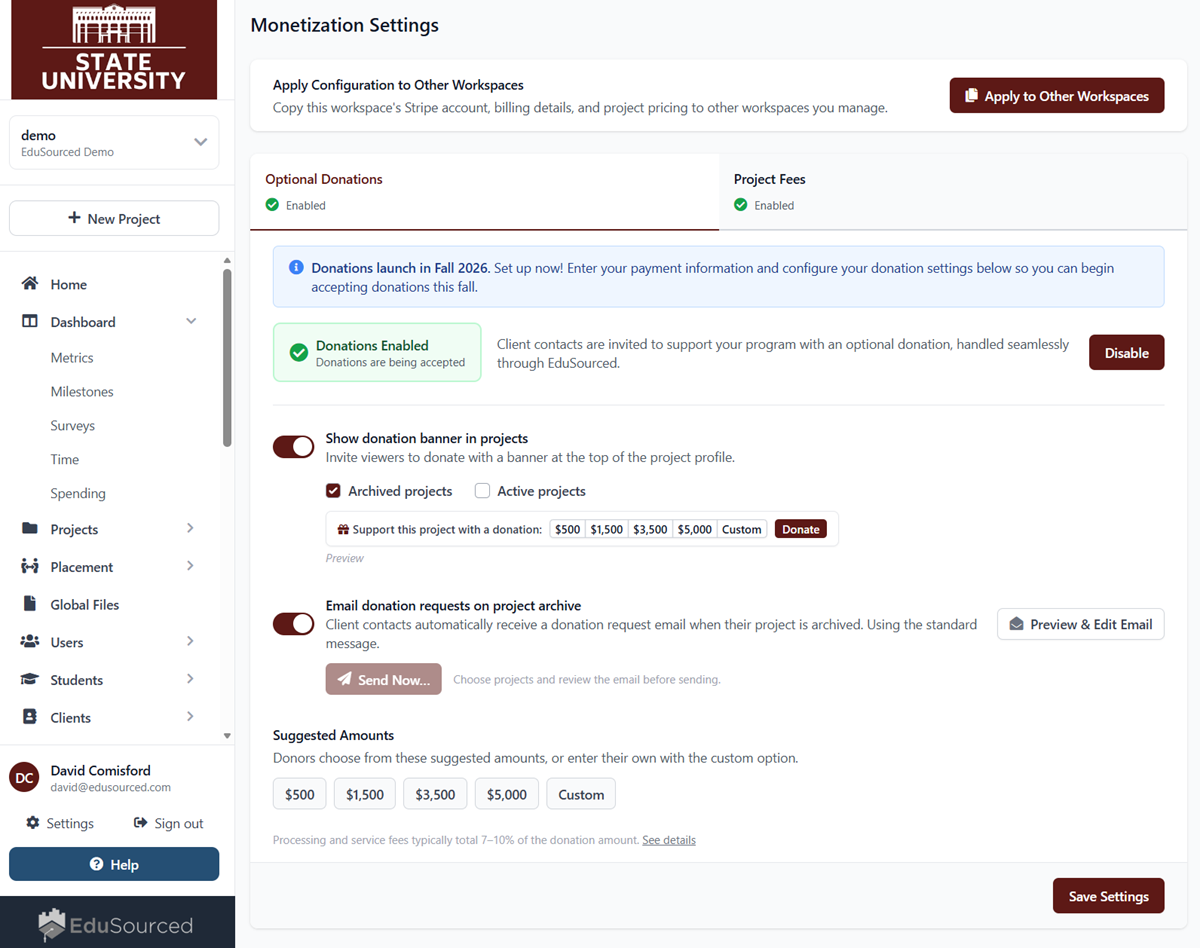The width and height of the screenshot is (1200, 948).
Task: Open Spending under Dashboard
Action: click(78, 494)
